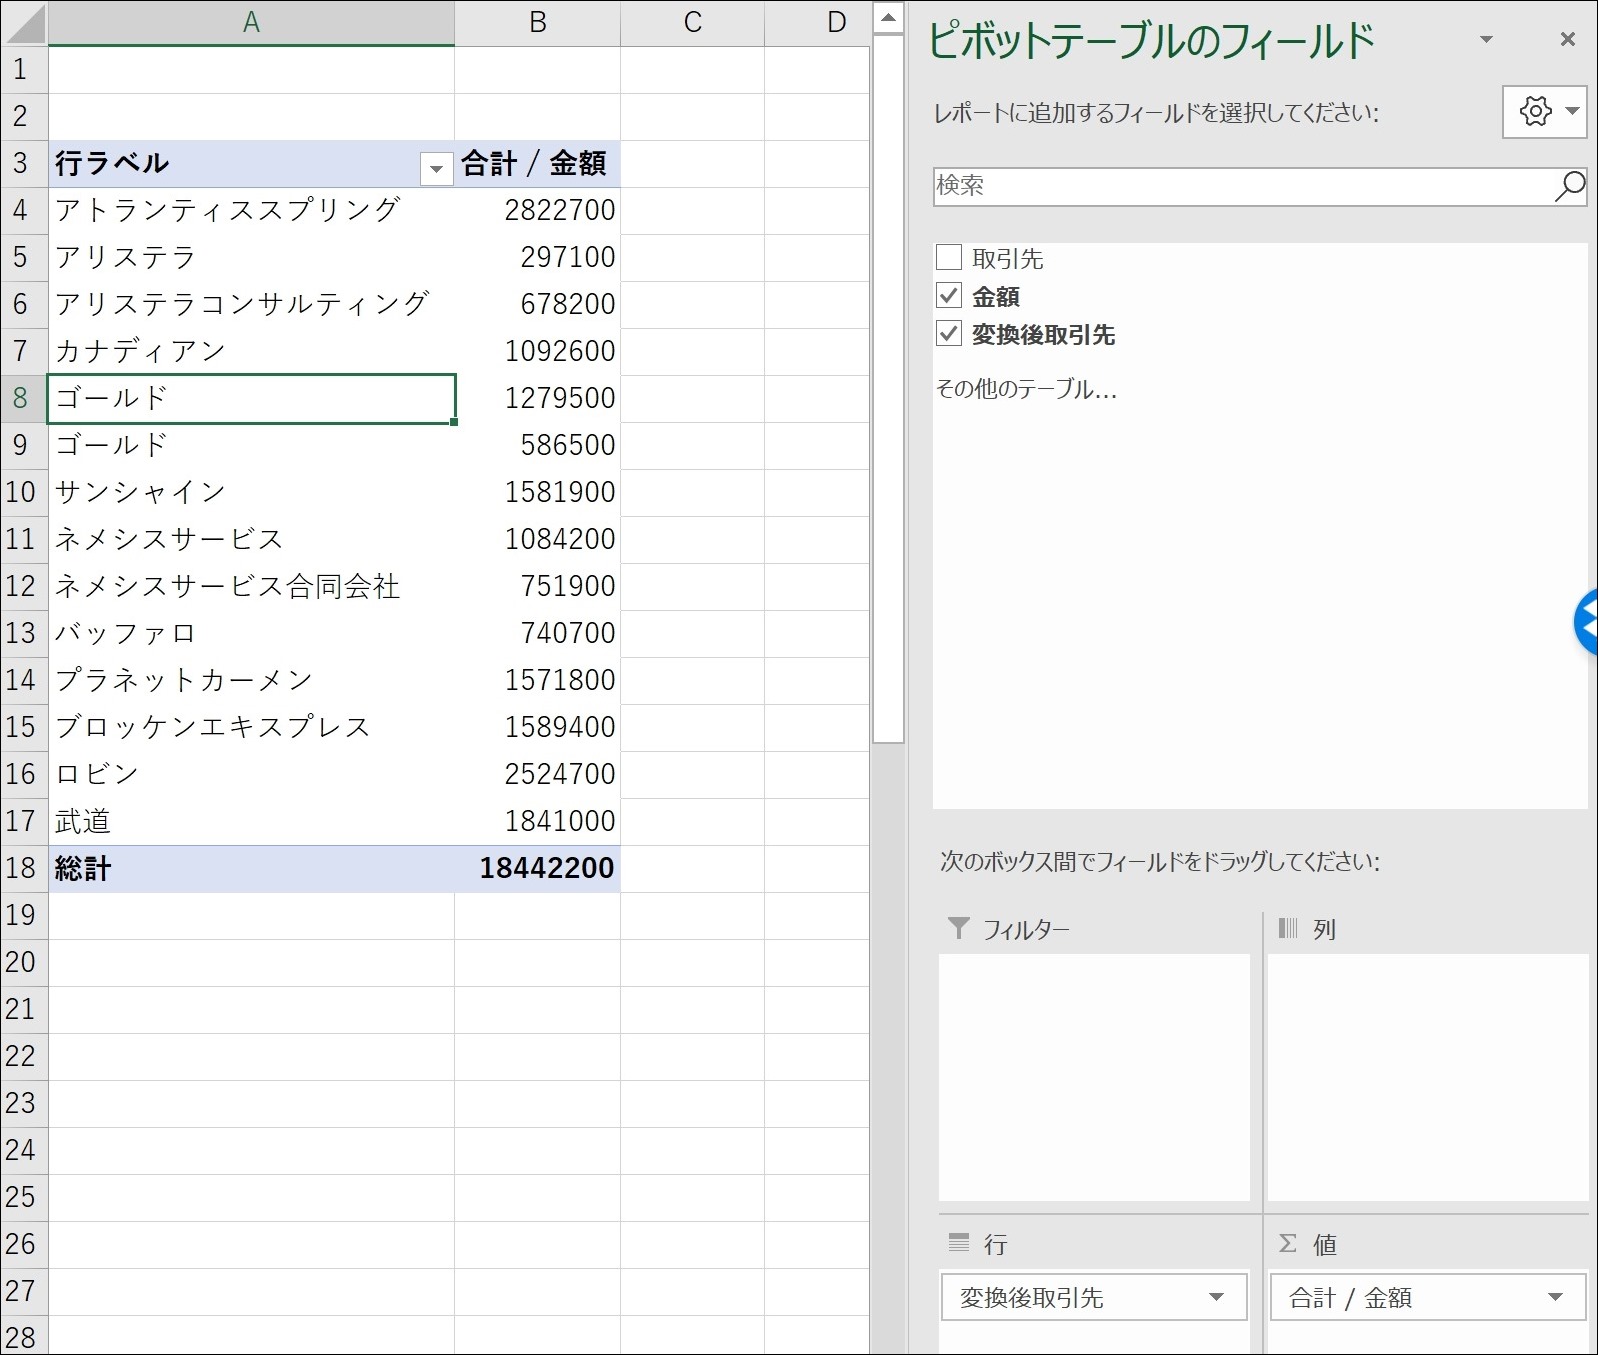Uncheck the 金額 field checkbox

949,296
